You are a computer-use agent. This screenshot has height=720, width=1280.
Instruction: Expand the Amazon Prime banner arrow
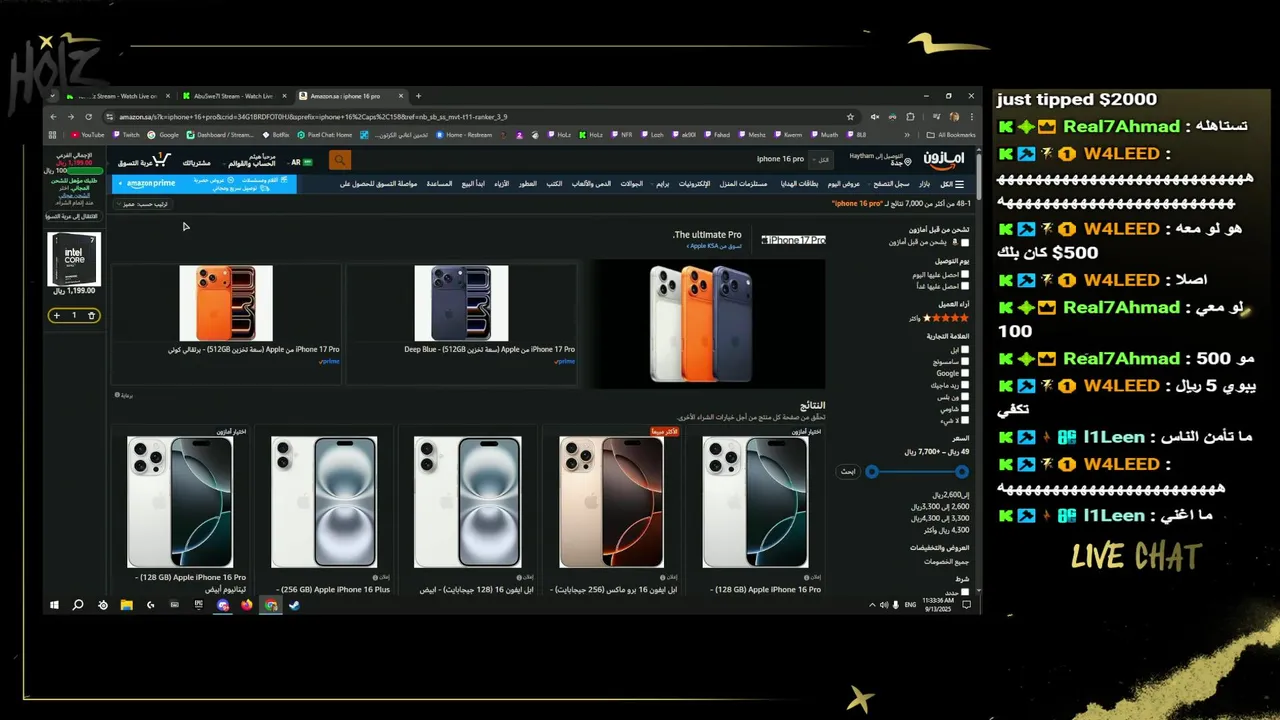pos(119,184)
